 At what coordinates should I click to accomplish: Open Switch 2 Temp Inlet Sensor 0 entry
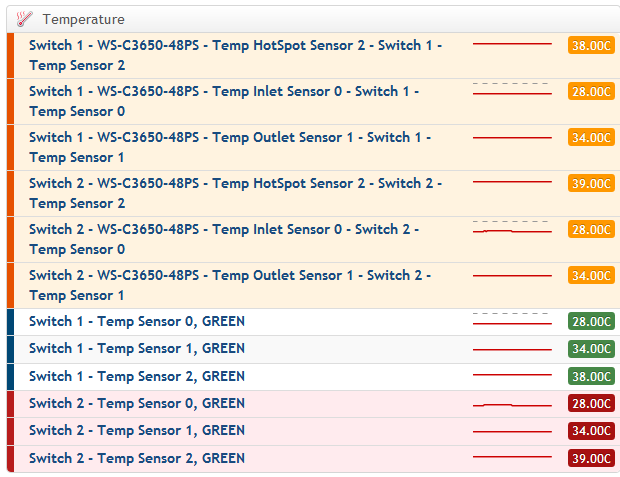click(224, 239)
